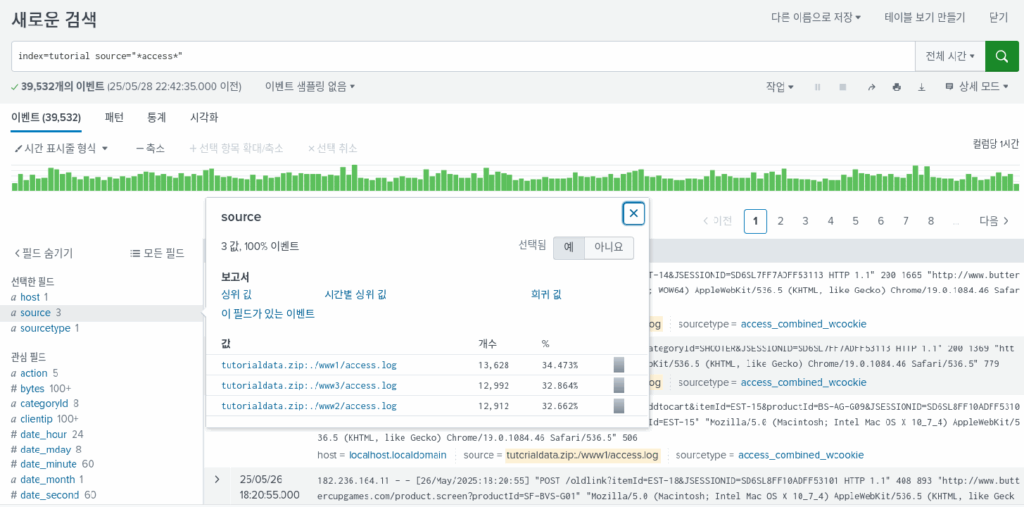This screenshot has width=1024, height=507.
Task: Click localhost.localdomain host value
Action: coord(398,455)
